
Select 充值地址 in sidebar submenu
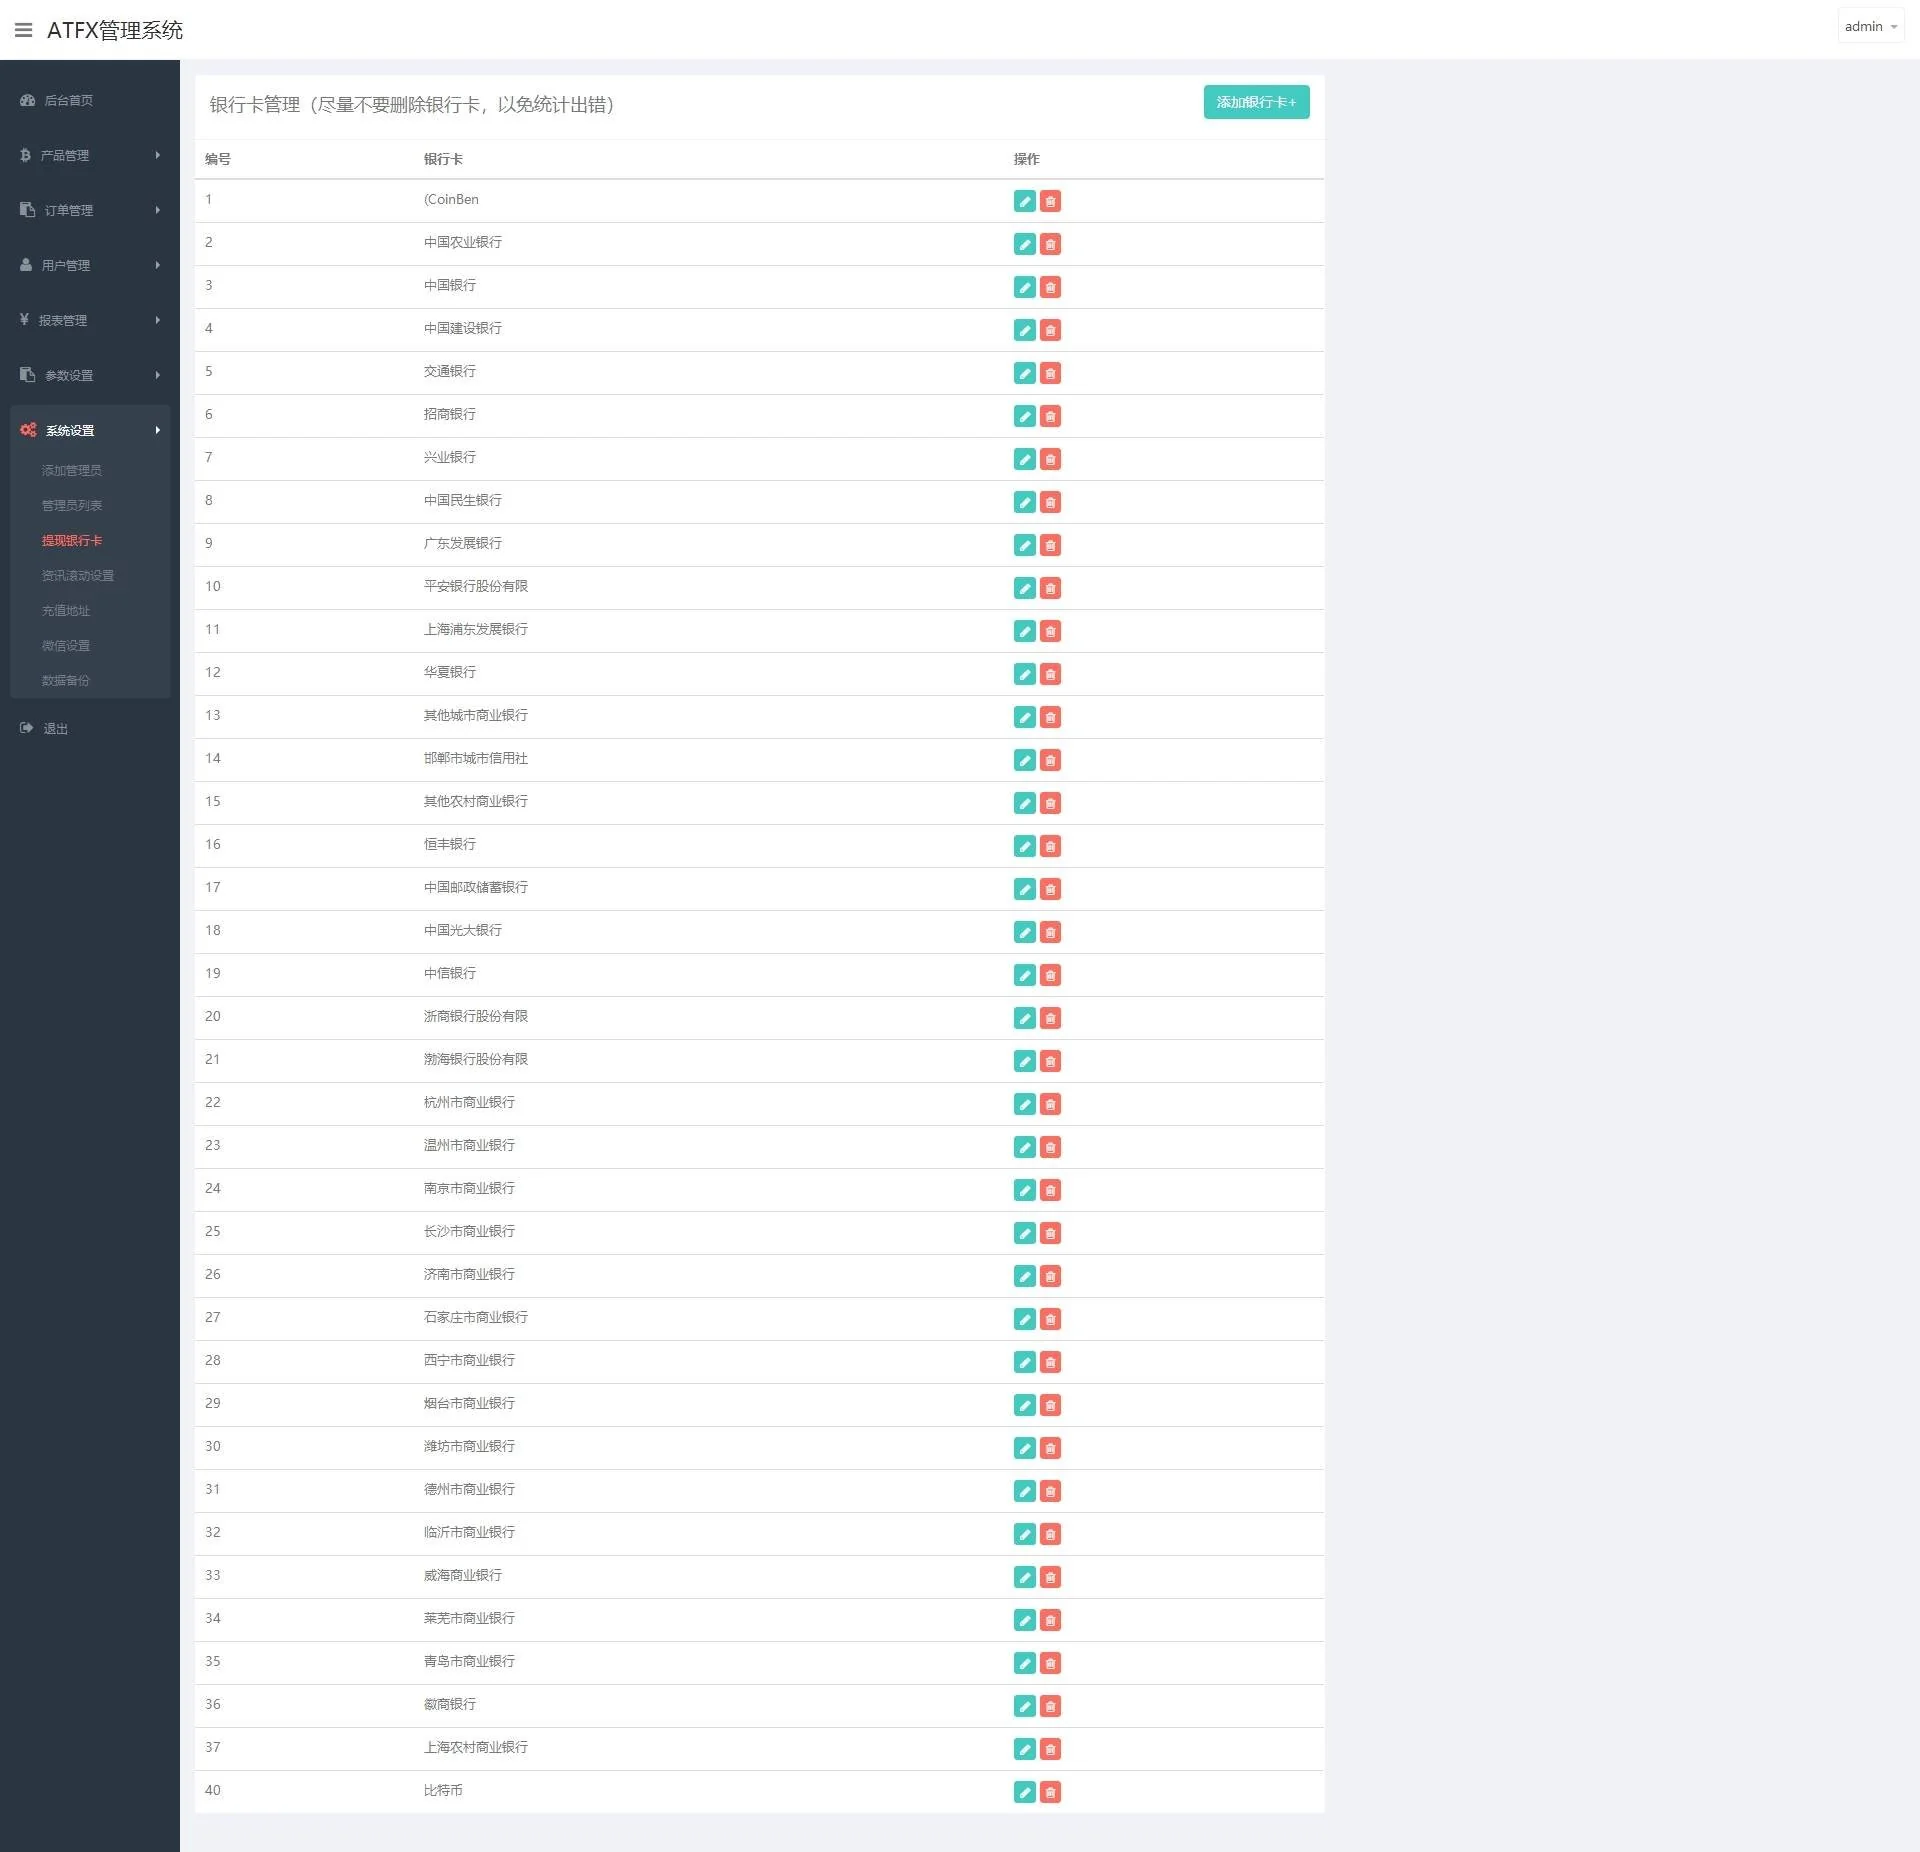click(x=65, y=610)
